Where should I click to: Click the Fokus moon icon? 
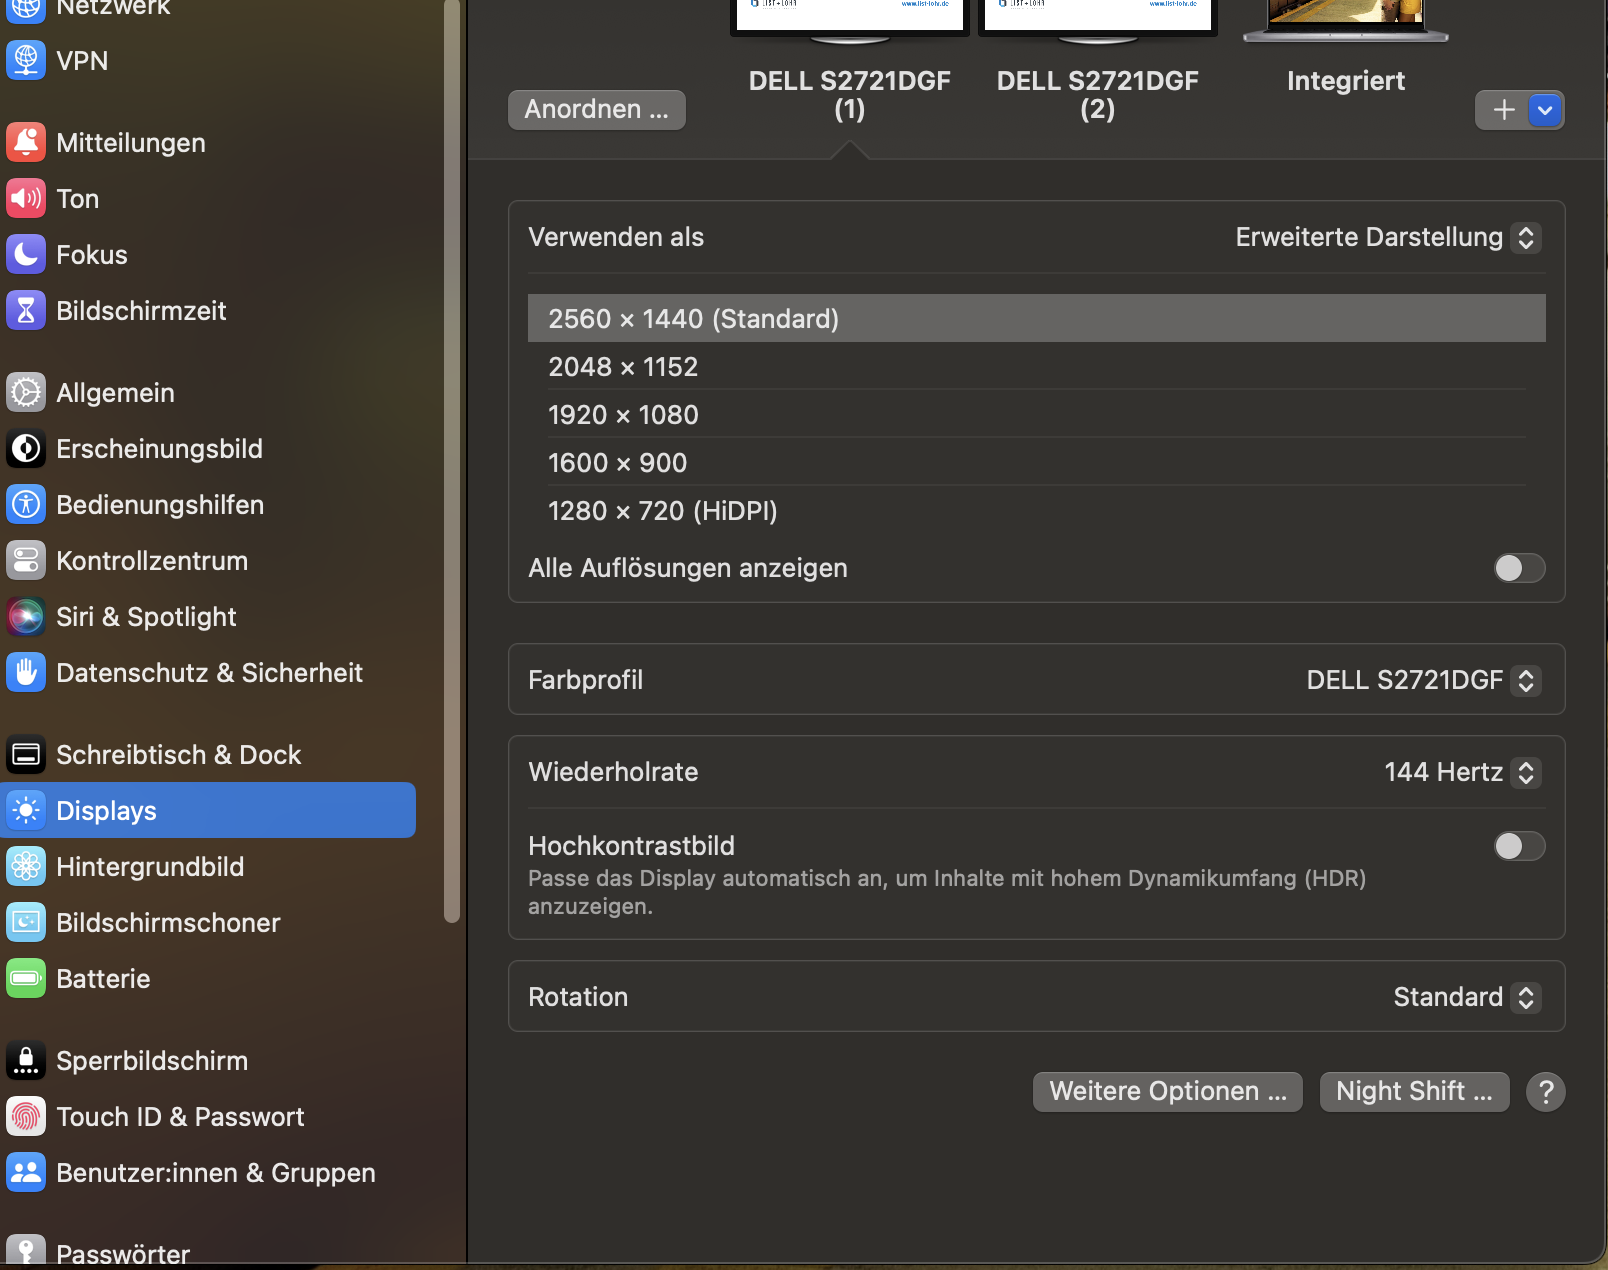point(26,254)
